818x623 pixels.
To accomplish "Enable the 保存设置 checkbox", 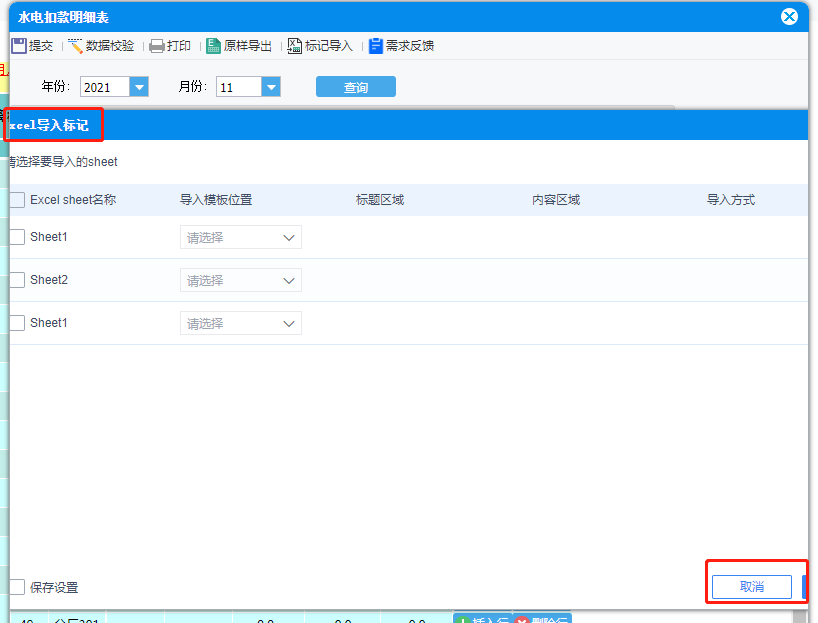I will coord(17,587).
